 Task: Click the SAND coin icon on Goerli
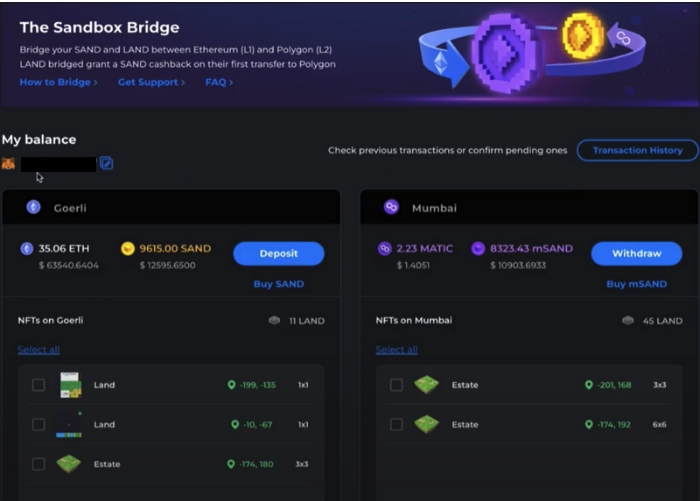point(127,249)
